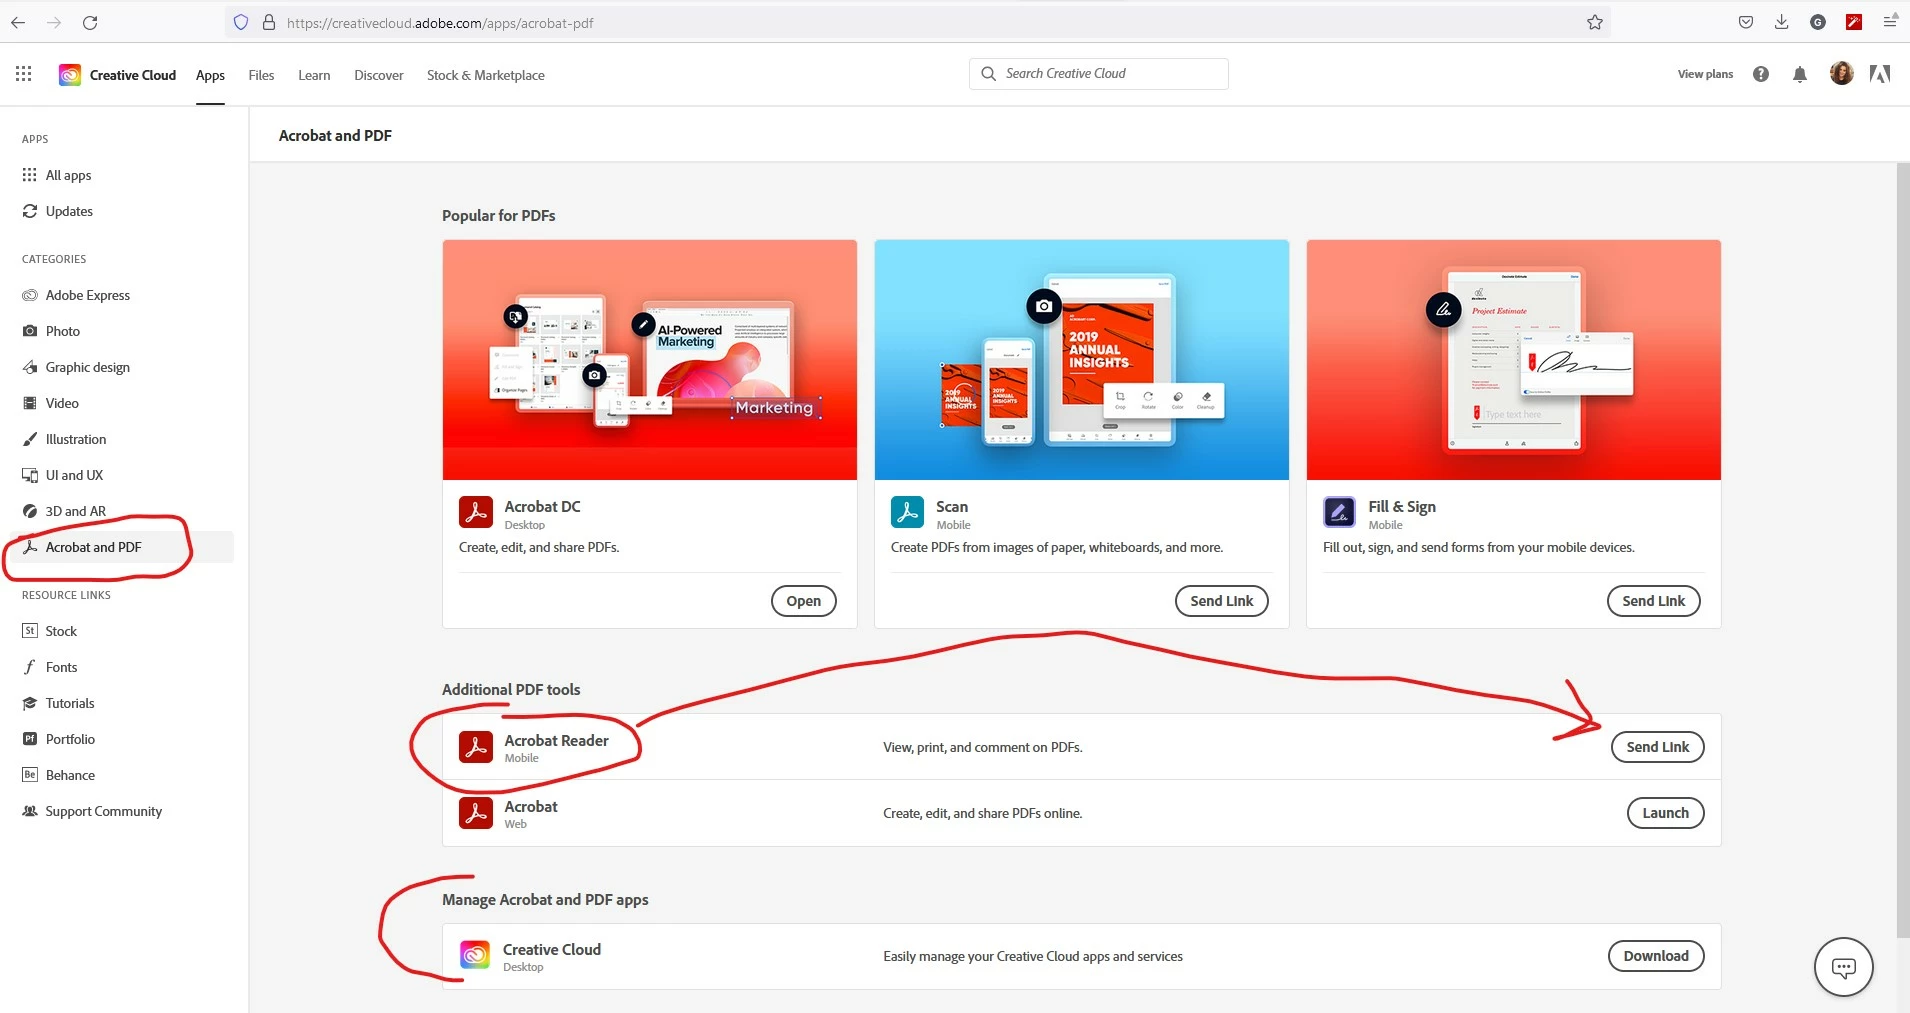This screenshot has height=1013, width=1910.
Task: Launch Acrobat Web
Action: click(1666, 813)
